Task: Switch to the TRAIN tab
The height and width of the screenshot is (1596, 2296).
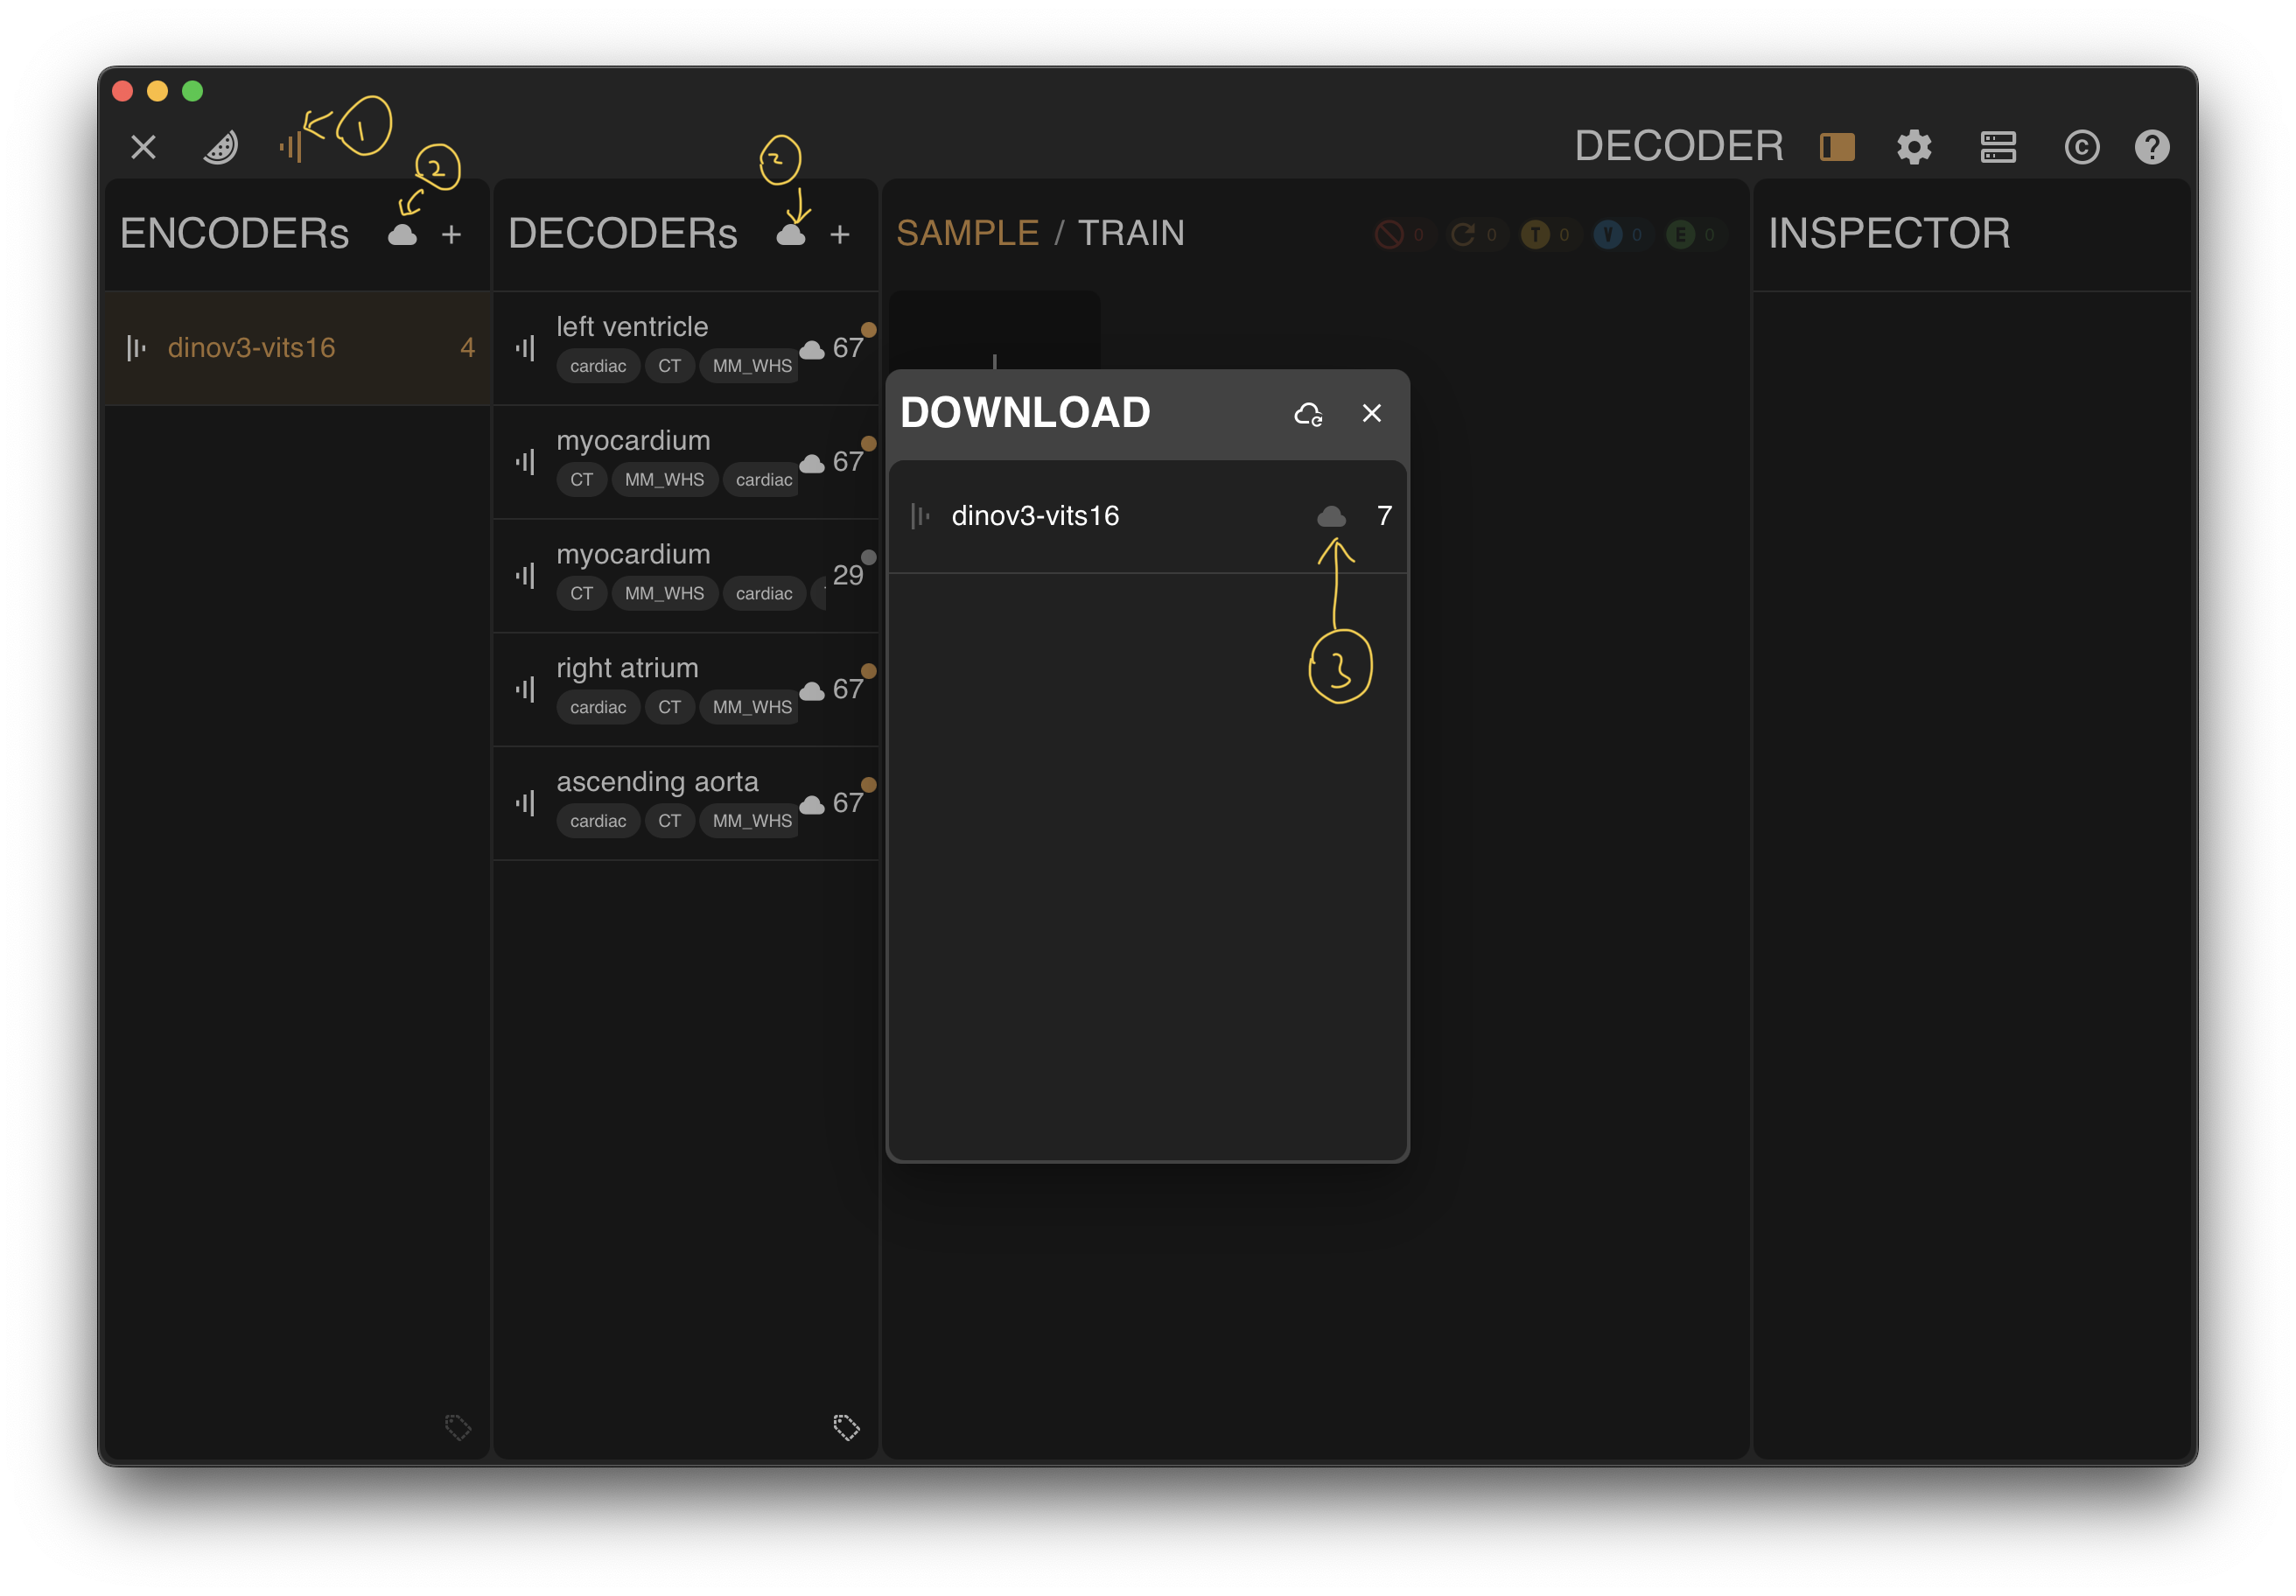Action: point(1130,233)
